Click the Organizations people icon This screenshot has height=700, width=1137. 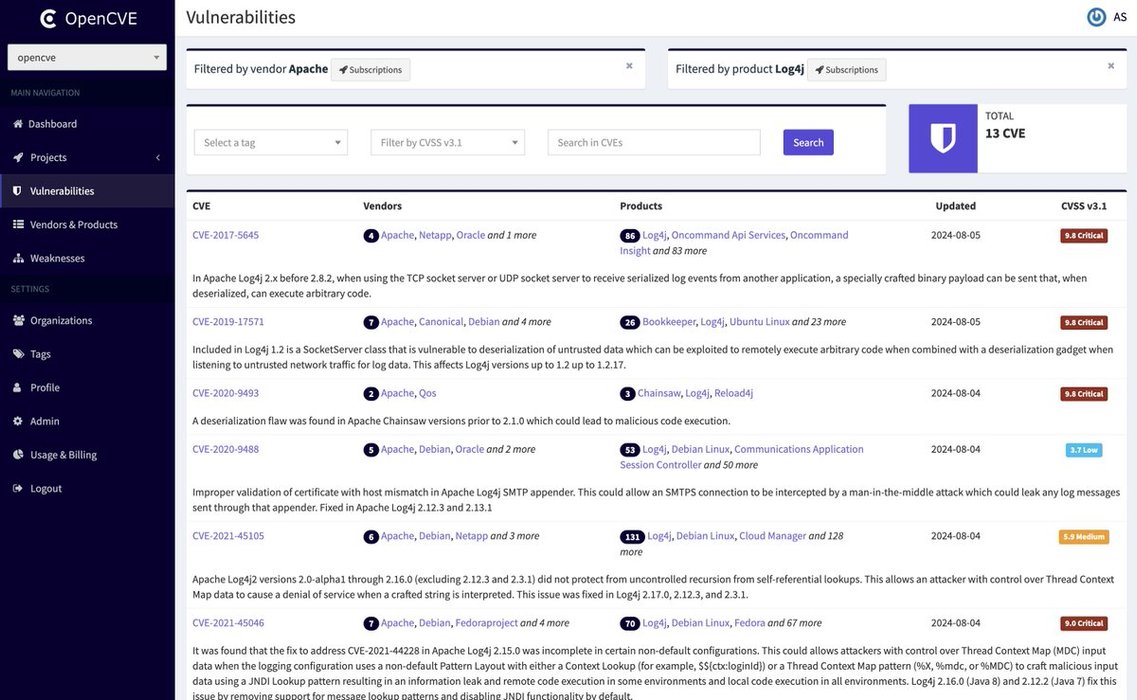click(18, 321)
